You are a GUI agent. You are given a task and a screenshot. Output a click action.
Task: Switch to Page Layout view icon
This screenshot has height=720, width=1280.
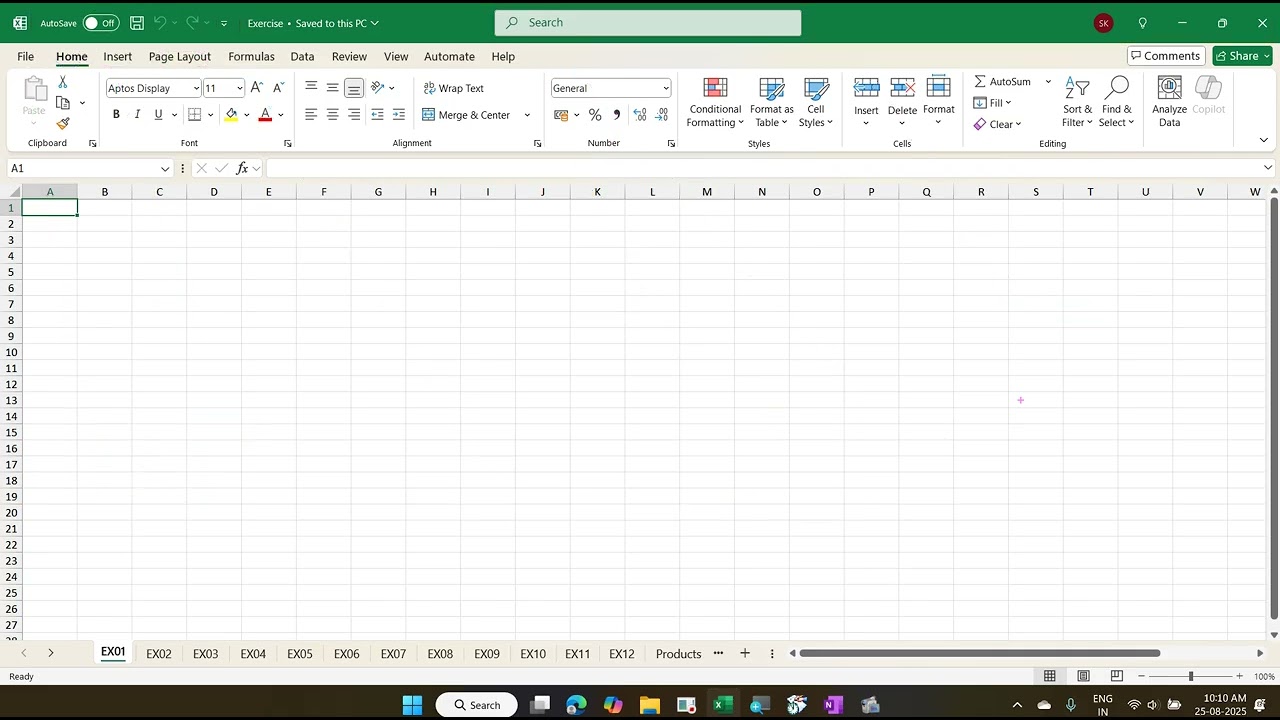1083,676
